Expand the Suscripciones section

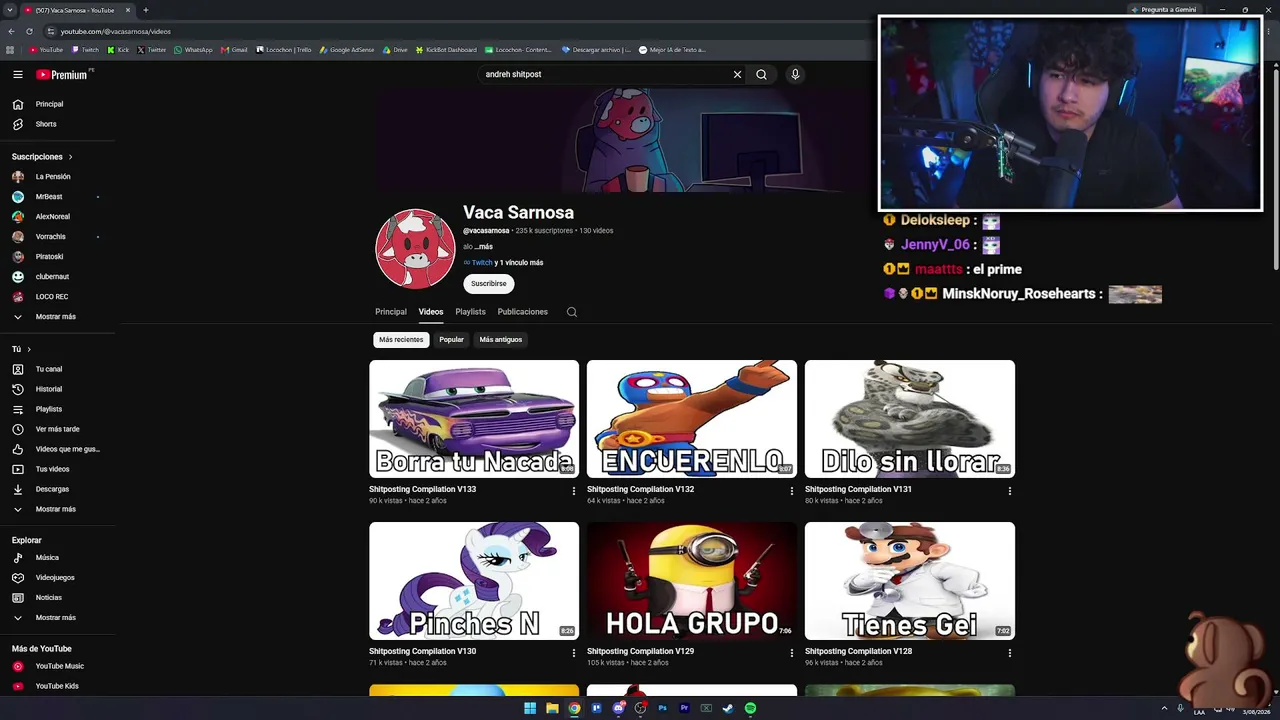[x=42, y=157]
